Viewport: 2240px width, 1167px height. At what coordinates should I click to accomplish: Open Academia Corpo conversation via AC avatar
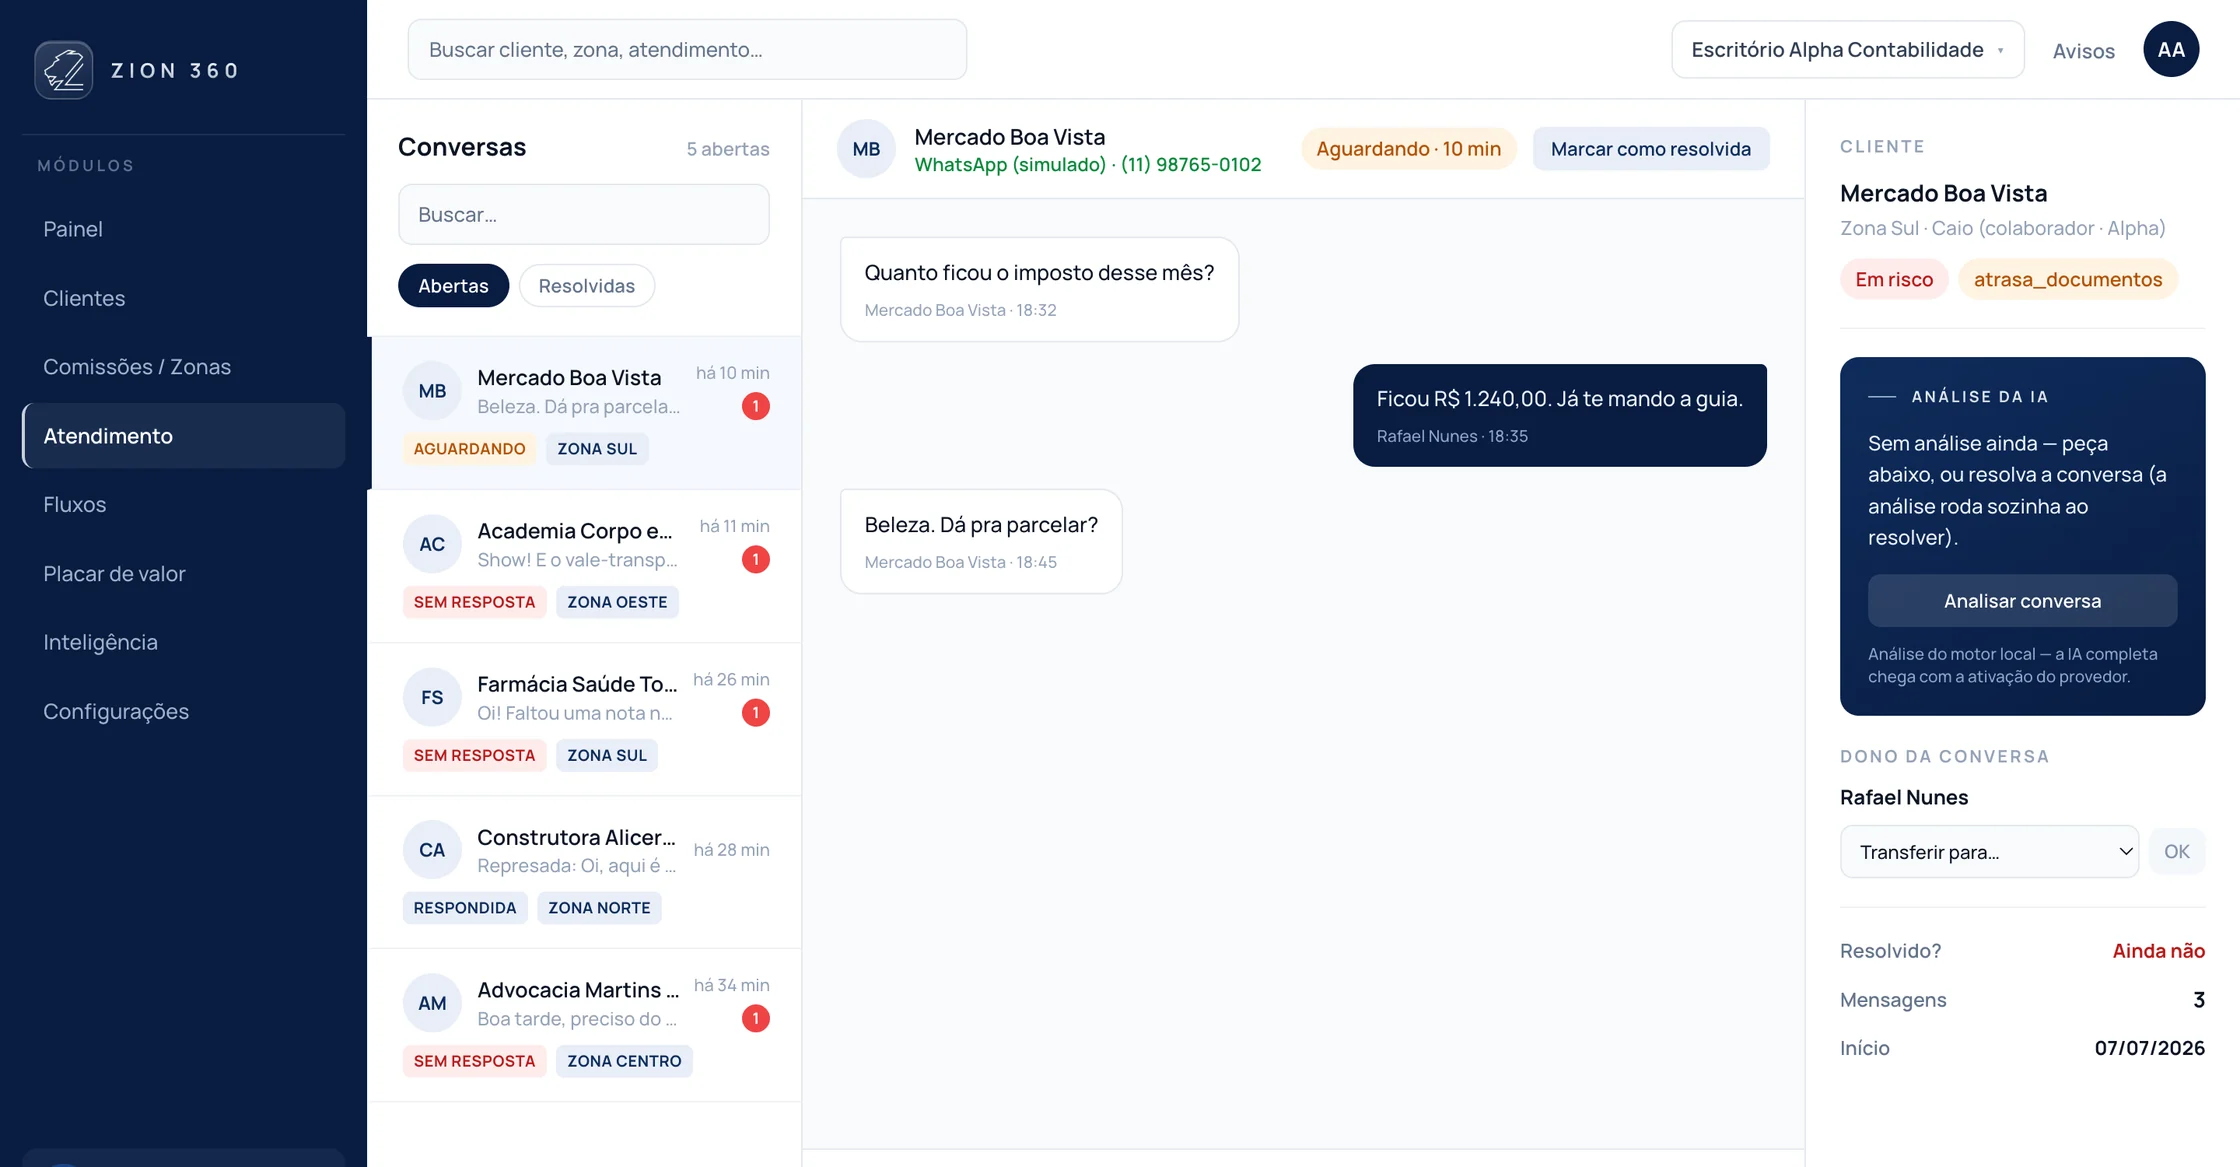tap(432, 544)
